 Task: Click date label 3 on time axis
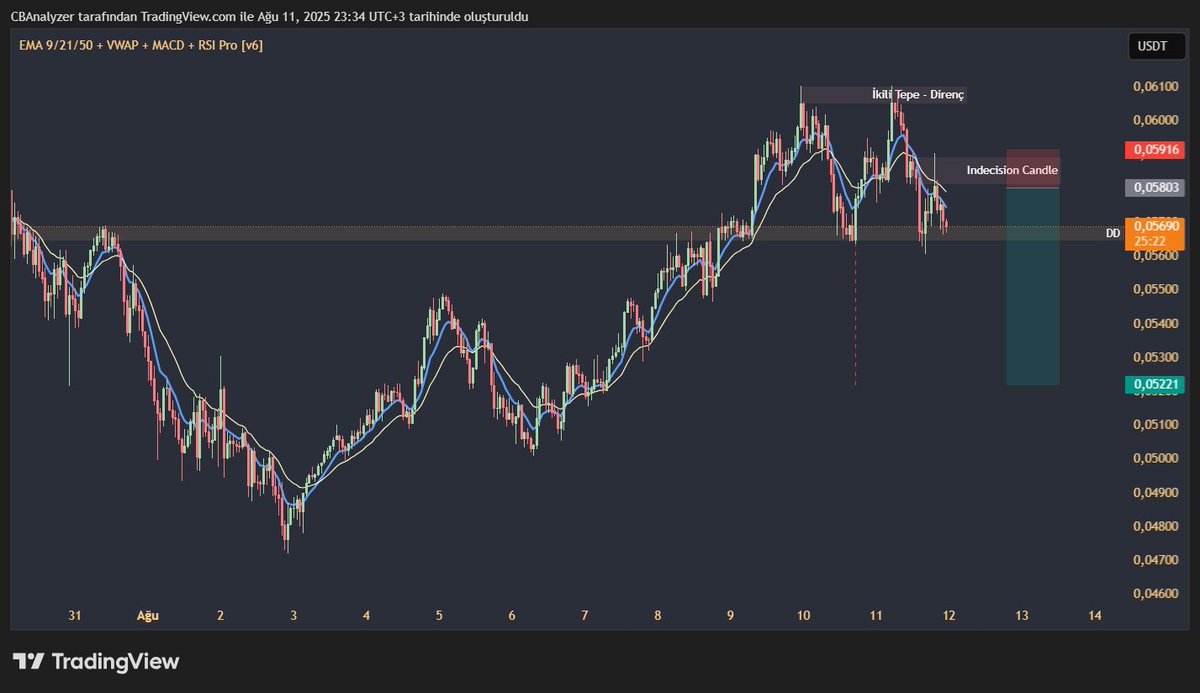[293, 616]
